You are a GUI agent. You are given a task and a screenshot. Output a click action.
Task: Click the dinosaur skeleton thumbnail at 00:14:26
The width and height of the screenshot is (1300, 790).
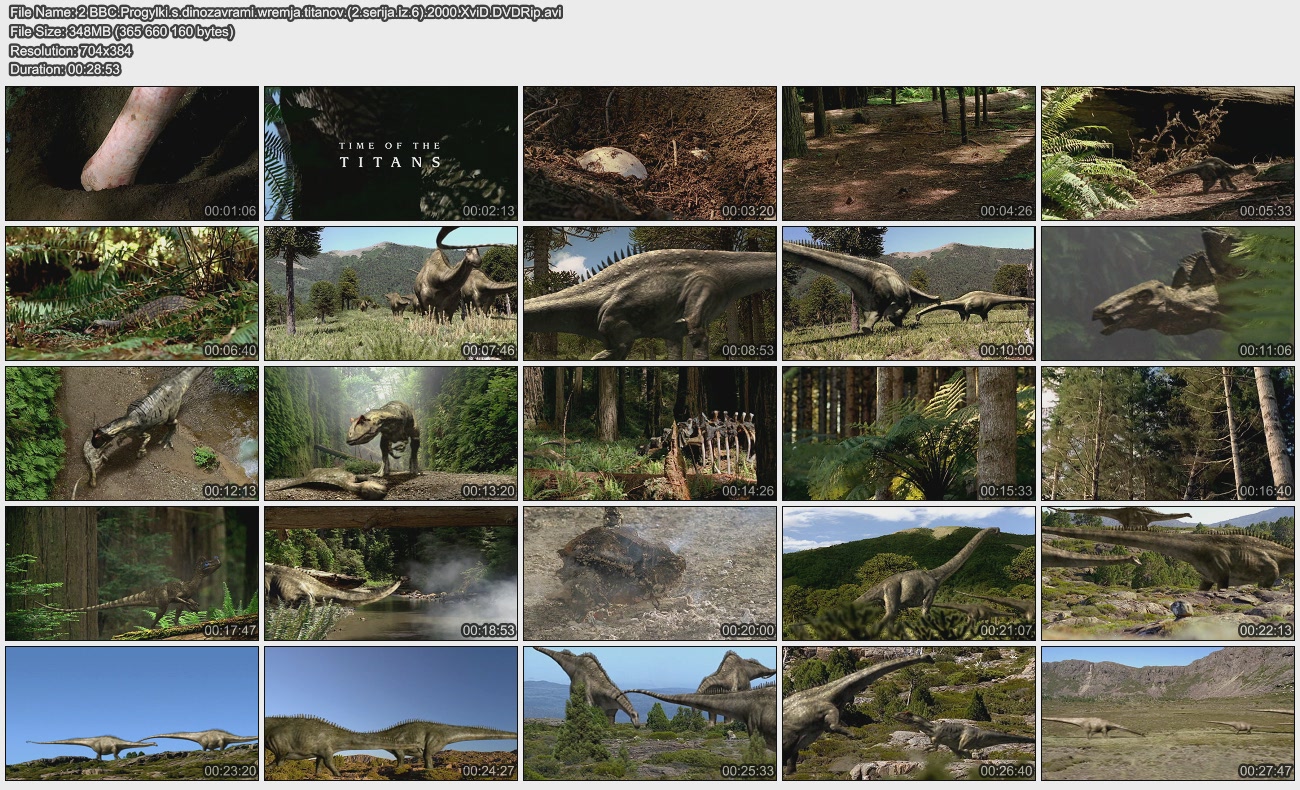650,433
